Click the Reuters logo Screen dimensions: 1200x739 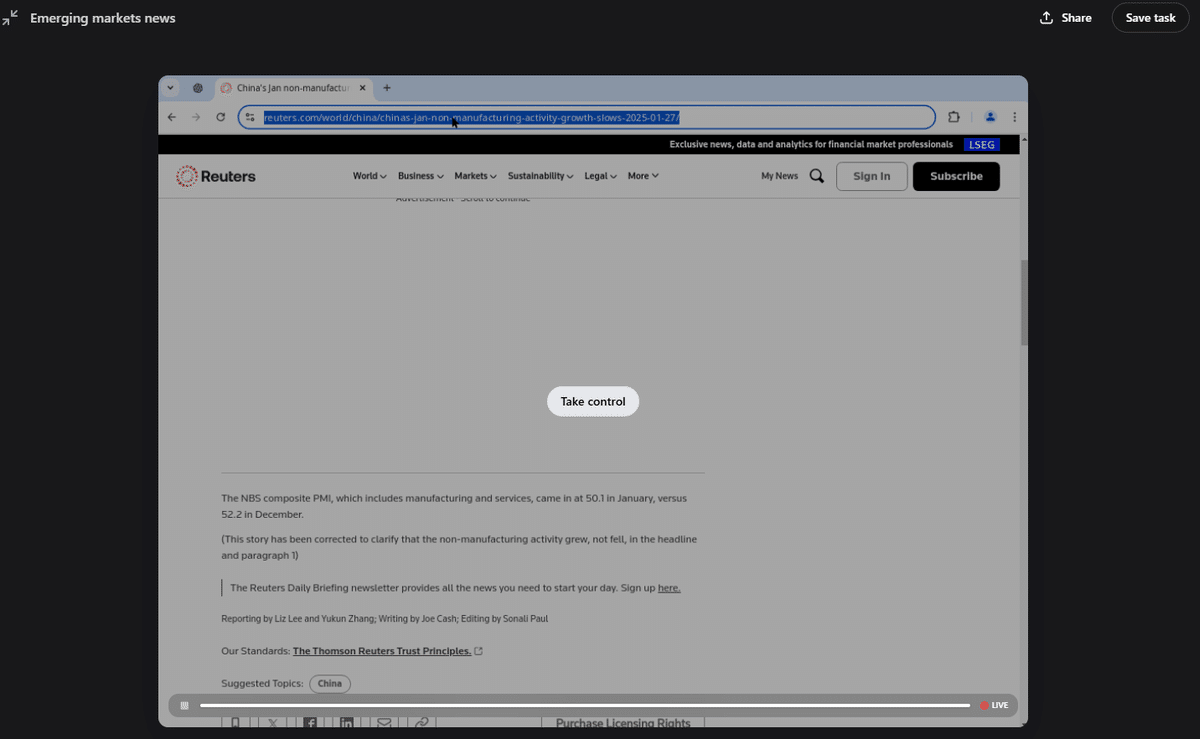click(216, 176)
